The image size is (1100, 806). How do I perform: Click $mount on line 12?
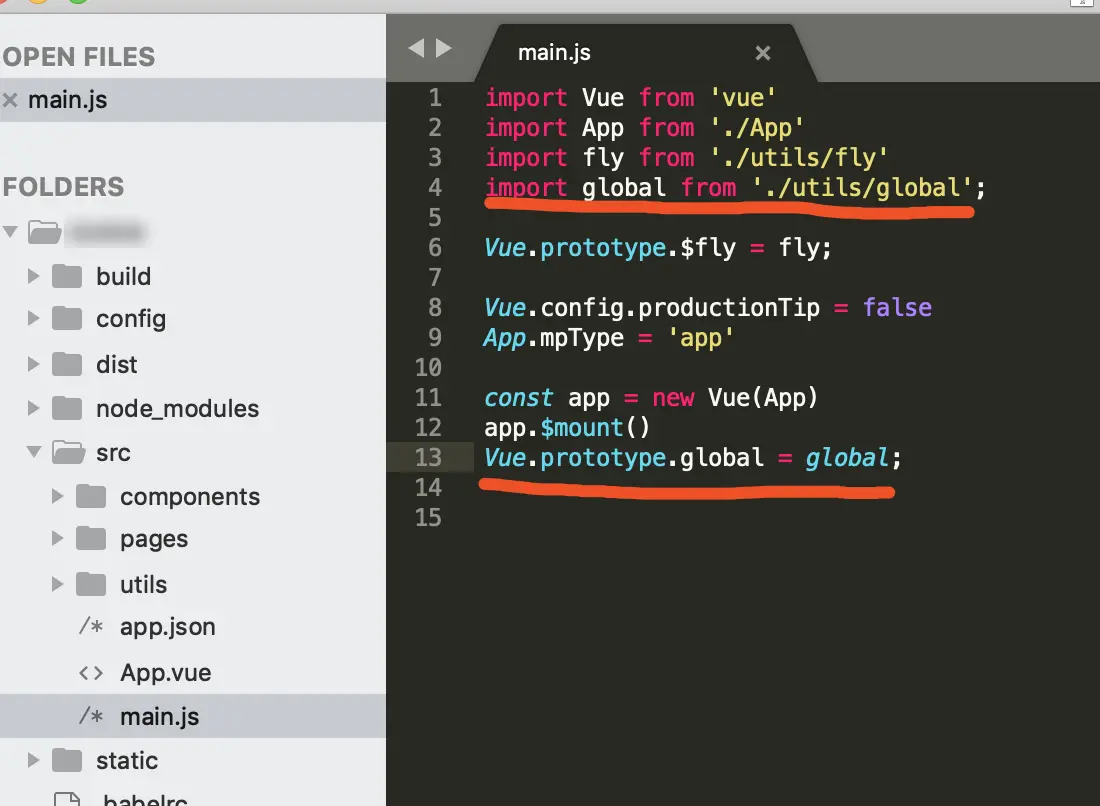click(x=582, y=428)
